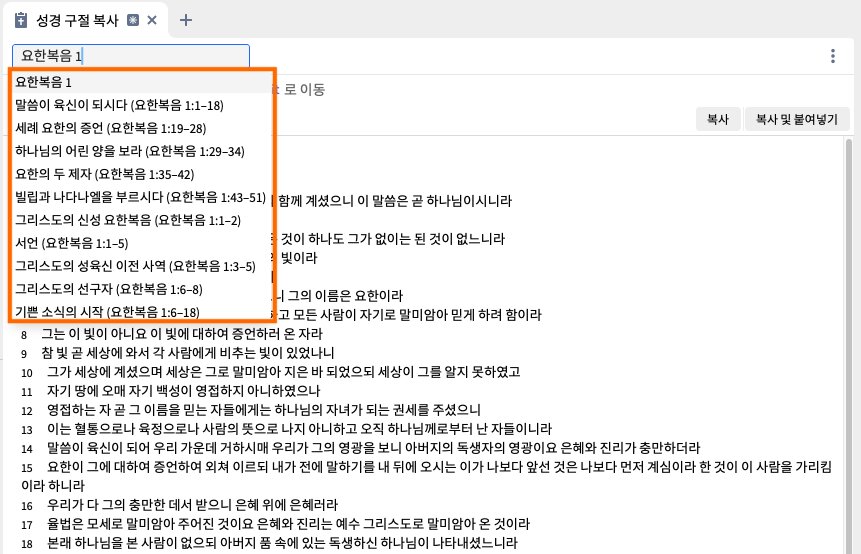Click the clipboard Bible icon on the tab
The width and height of the screenshot is (861, 554).
[21, 20]
